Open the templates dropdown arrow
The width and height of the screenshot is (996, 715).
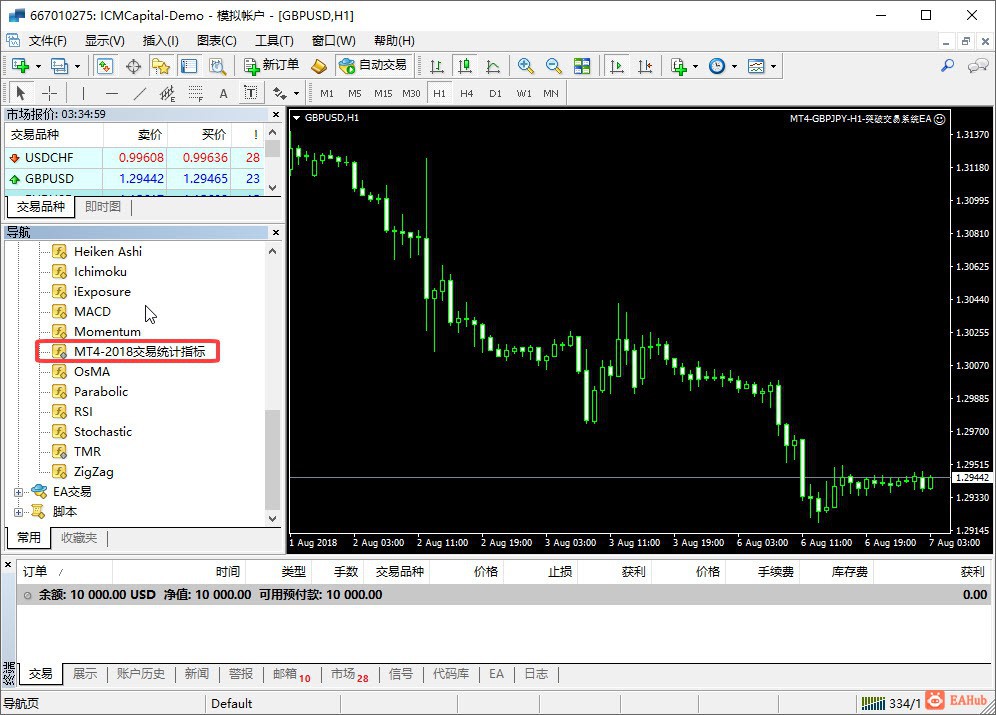pos(773,66)
